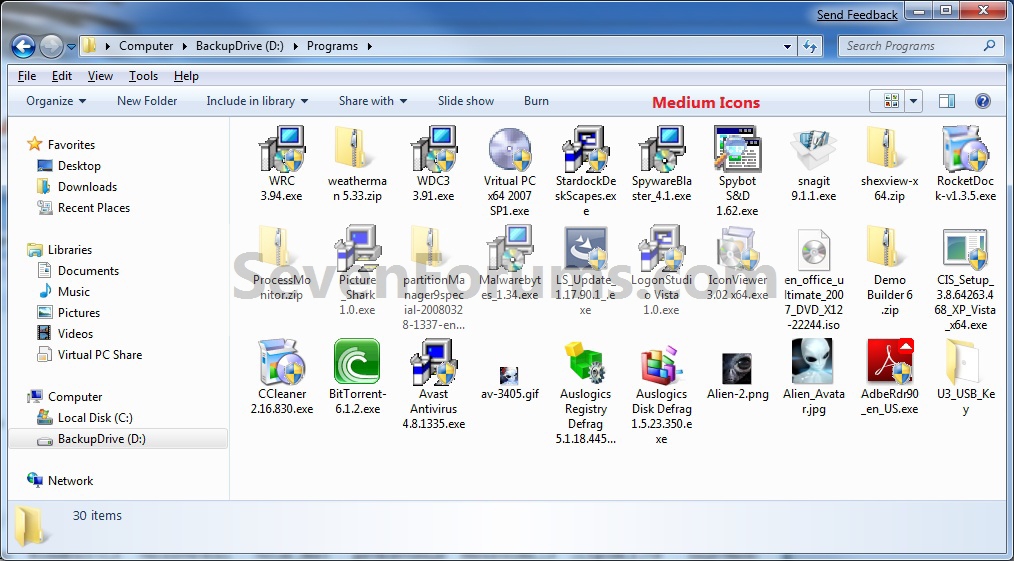Expand the arrow after Computer in address bar
Screen dimensions: 1014x561
184,47
